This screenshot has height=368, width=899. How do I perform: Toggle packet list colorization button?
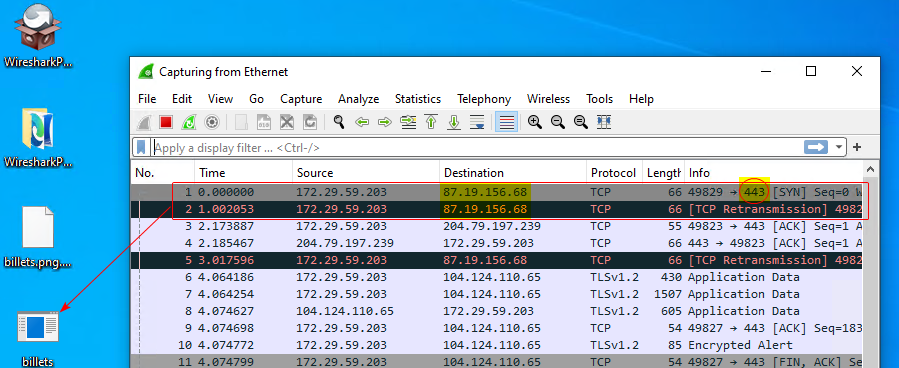(x=506, y=122)
